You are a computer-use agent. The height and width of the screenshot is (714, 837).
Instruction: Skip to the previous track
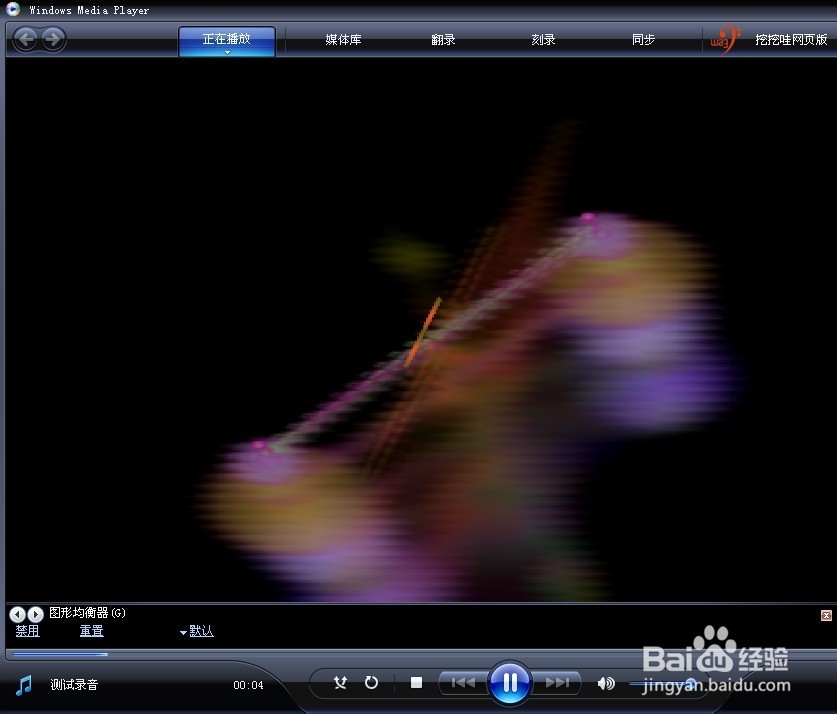click(x=463, y=683)
